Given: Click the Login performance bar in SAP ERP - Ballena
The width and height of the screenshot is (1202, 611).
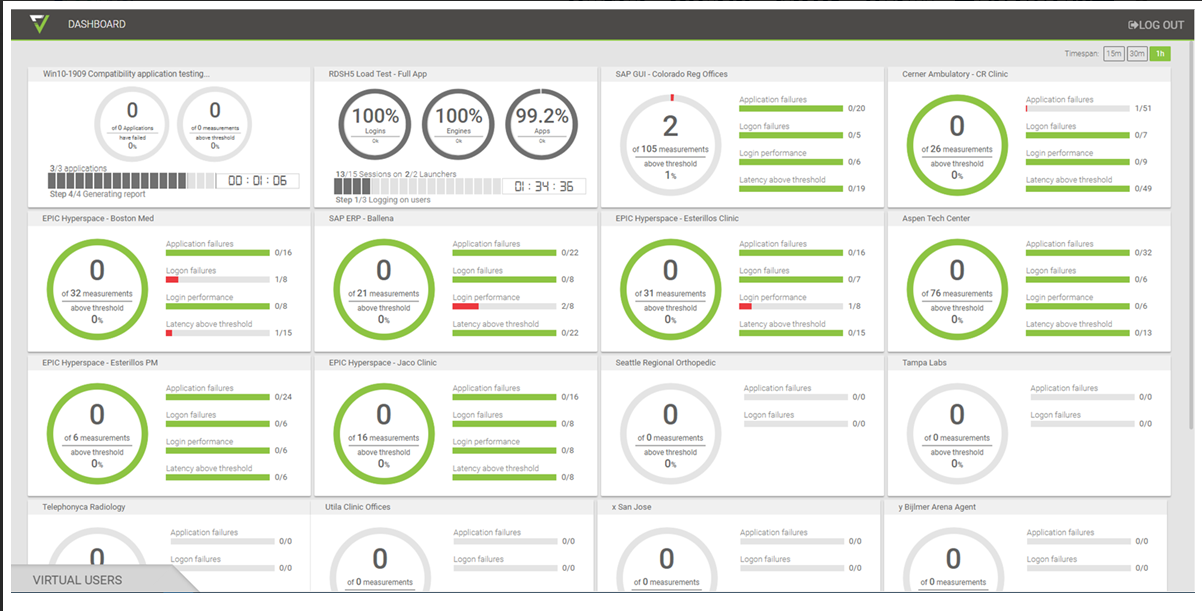Looking at the screenshot, I should click(x=504, y=306).
